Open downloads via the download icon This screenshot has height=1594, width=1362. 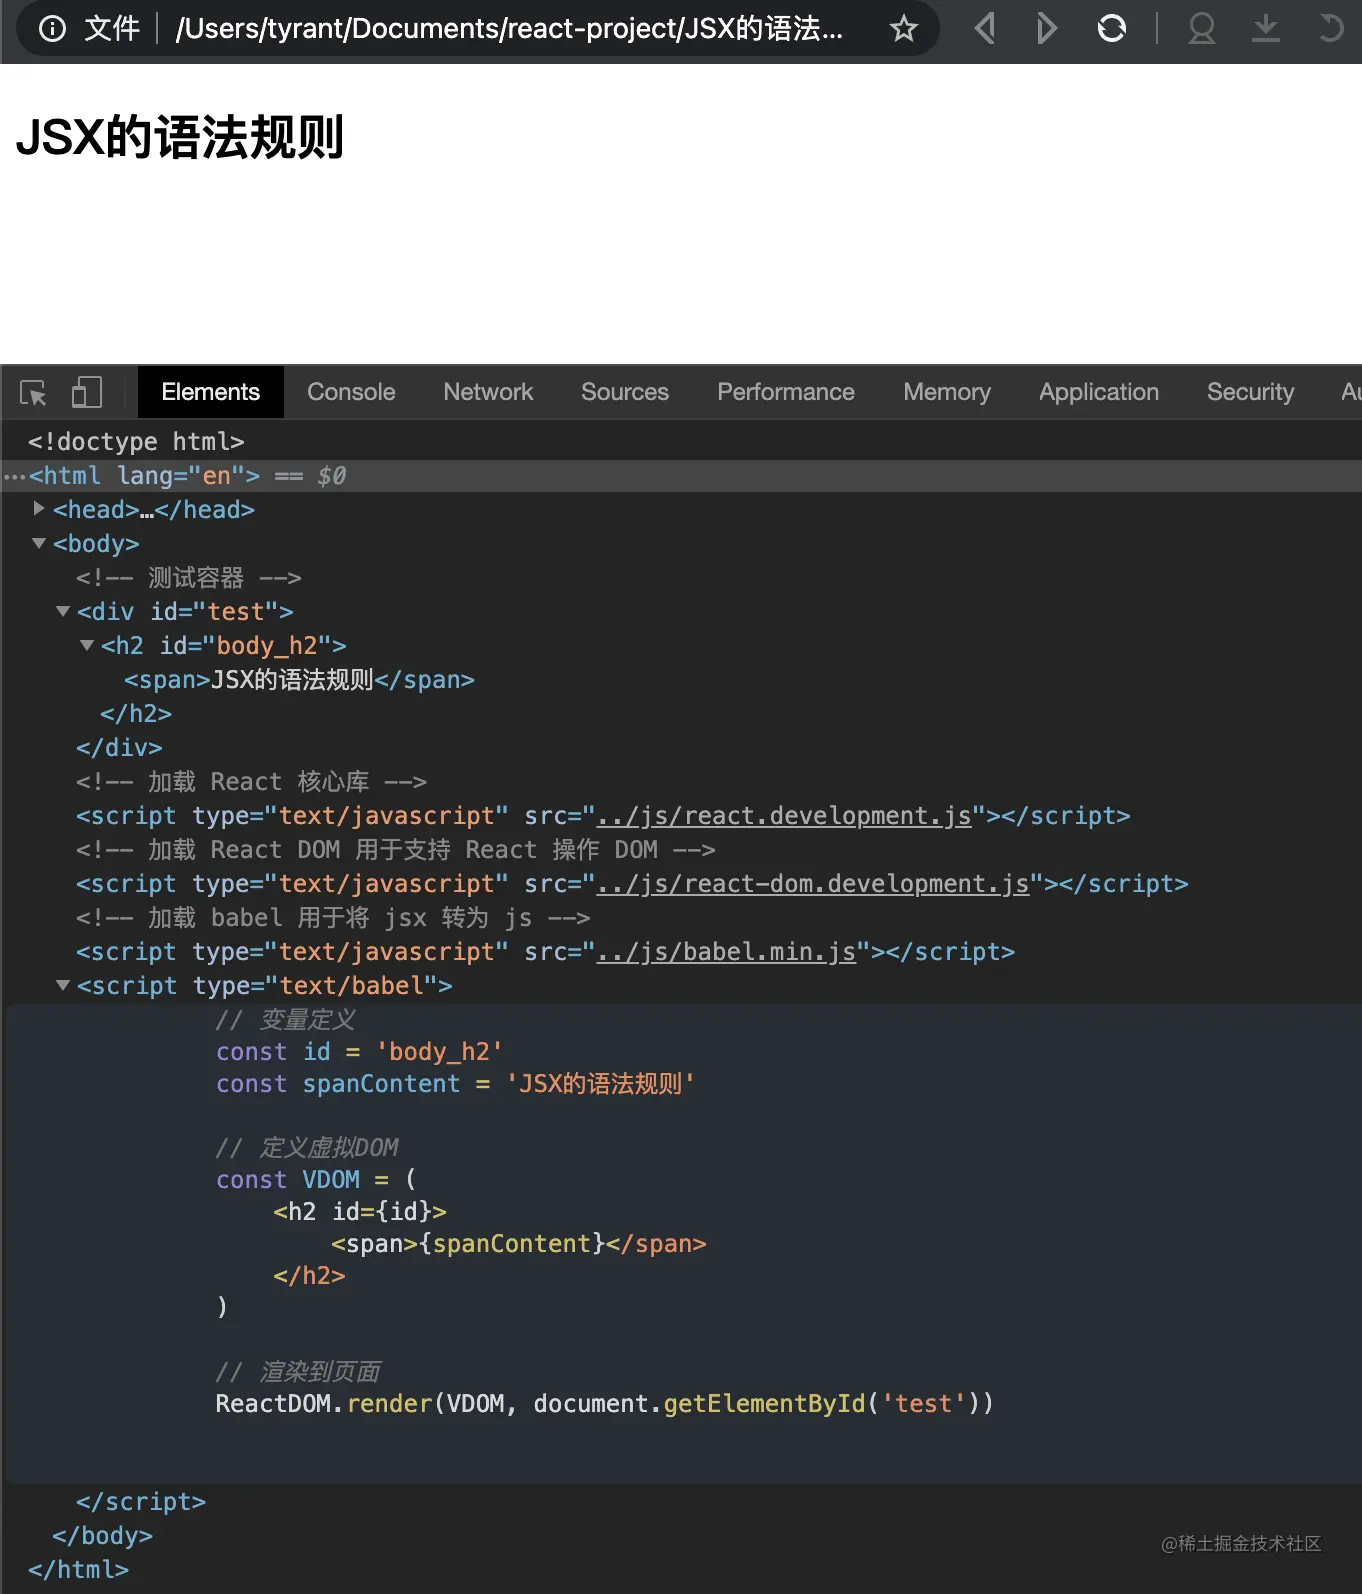(x=1266, y=28)
